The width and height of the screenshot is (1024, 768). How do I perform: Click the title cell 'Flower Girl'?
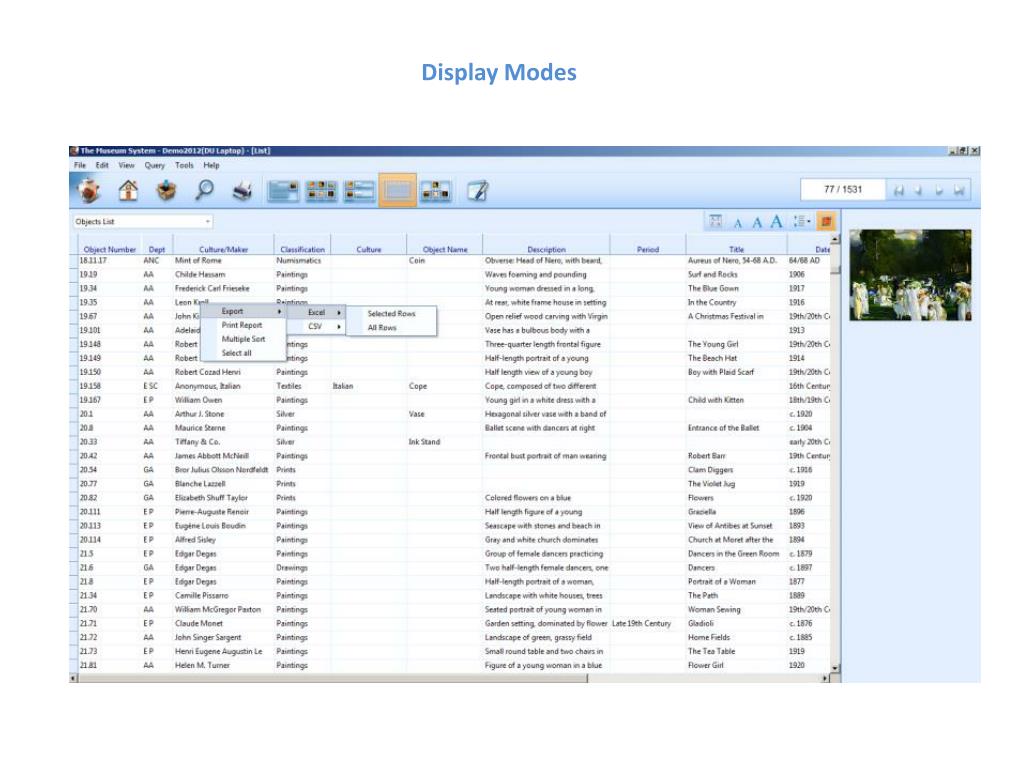(x=705, y=665)
